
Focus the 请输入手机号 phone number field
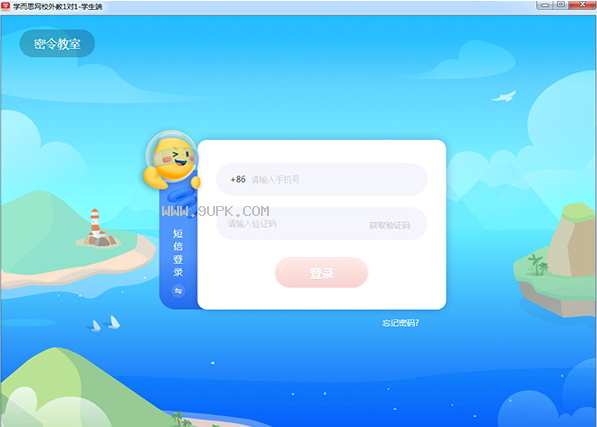coord(322,179)
